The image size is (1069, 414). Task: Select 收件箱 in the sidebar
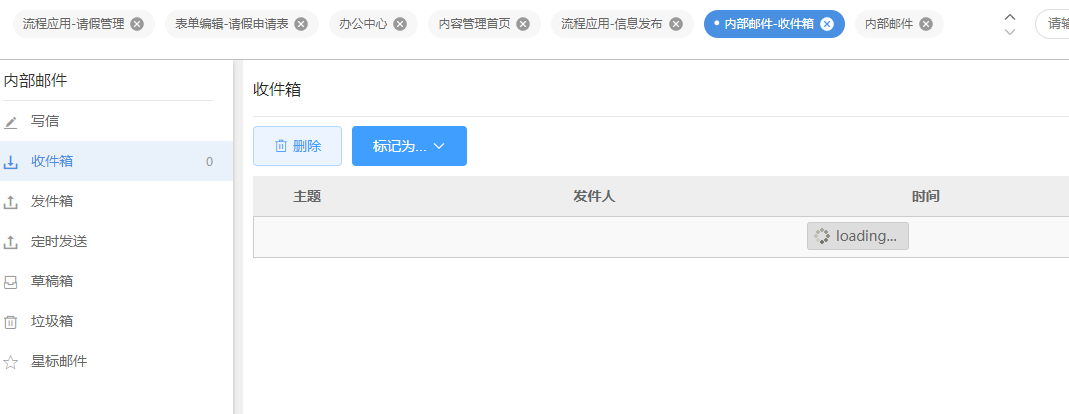116,161
